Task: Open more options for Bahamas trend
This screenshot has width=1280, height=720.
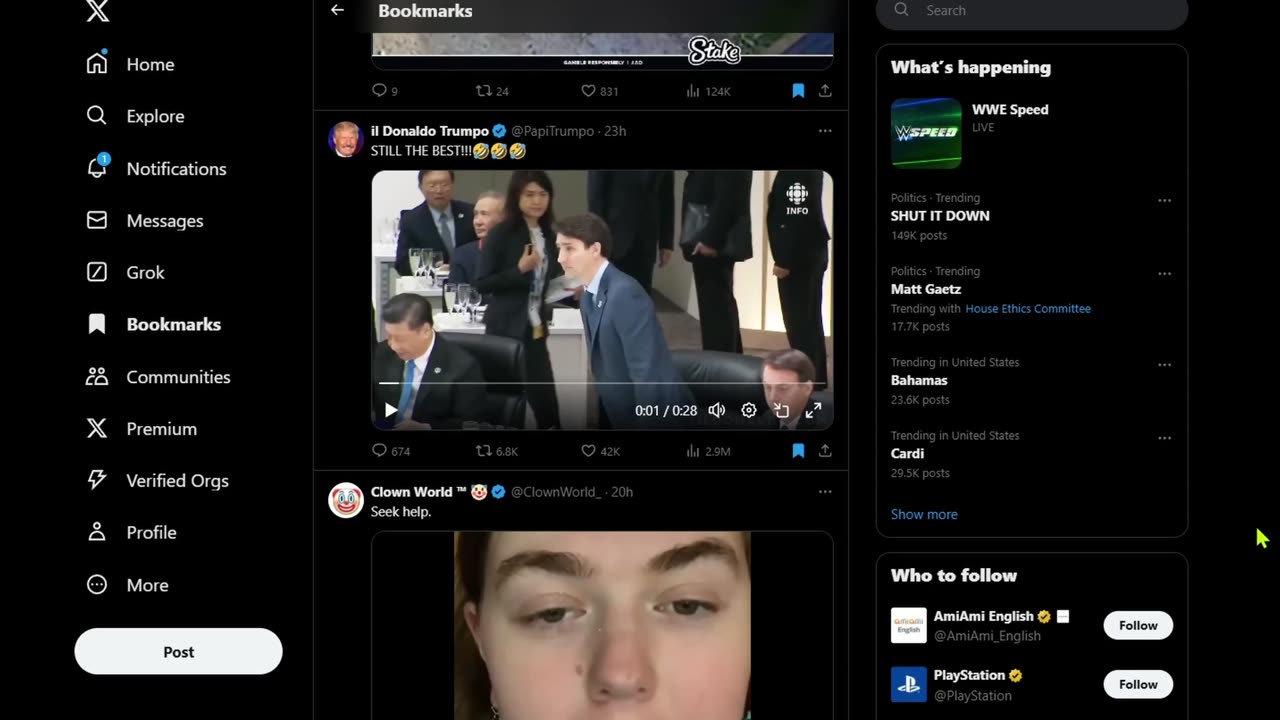Action: tap(1164, 364)
